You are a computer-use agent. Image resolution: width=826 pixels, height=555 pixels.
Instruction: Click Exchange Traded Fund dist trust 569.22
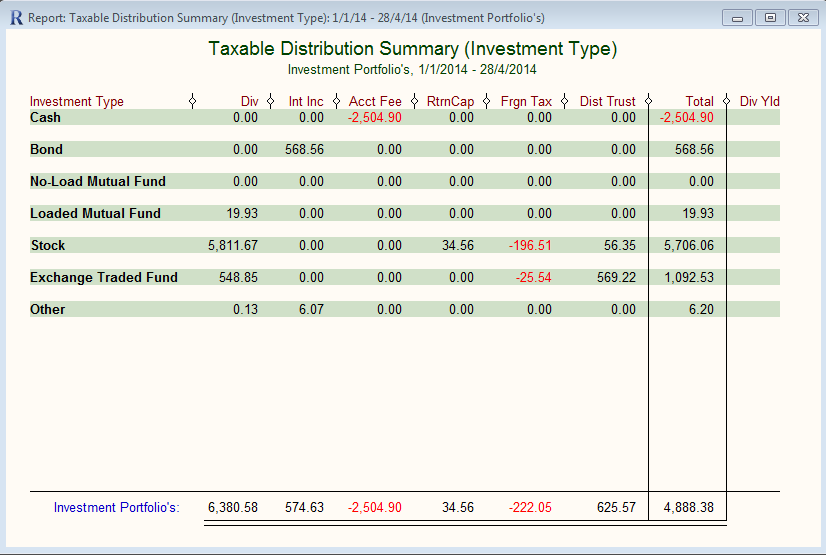616,278
